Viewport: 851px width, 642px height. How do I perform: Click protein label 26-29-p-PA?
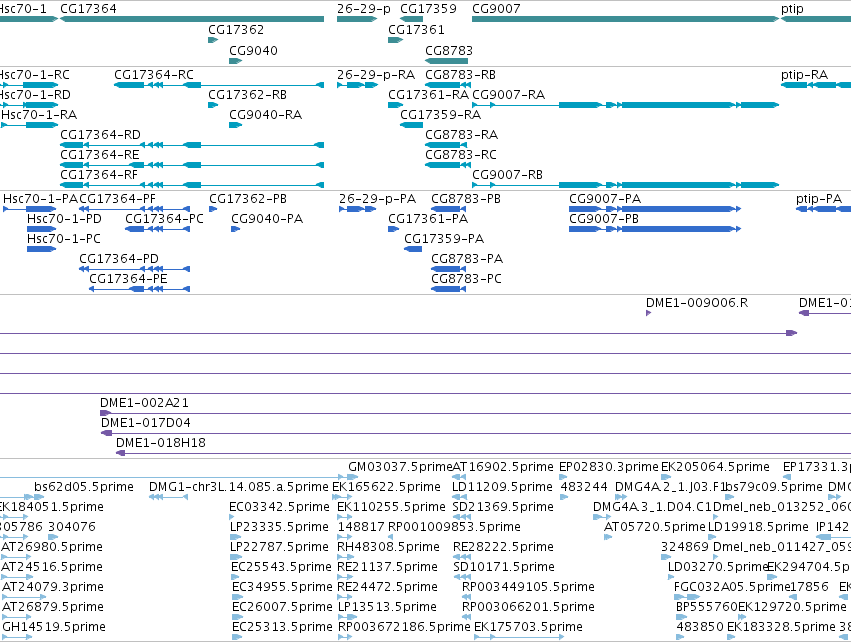tap(377, 199)
